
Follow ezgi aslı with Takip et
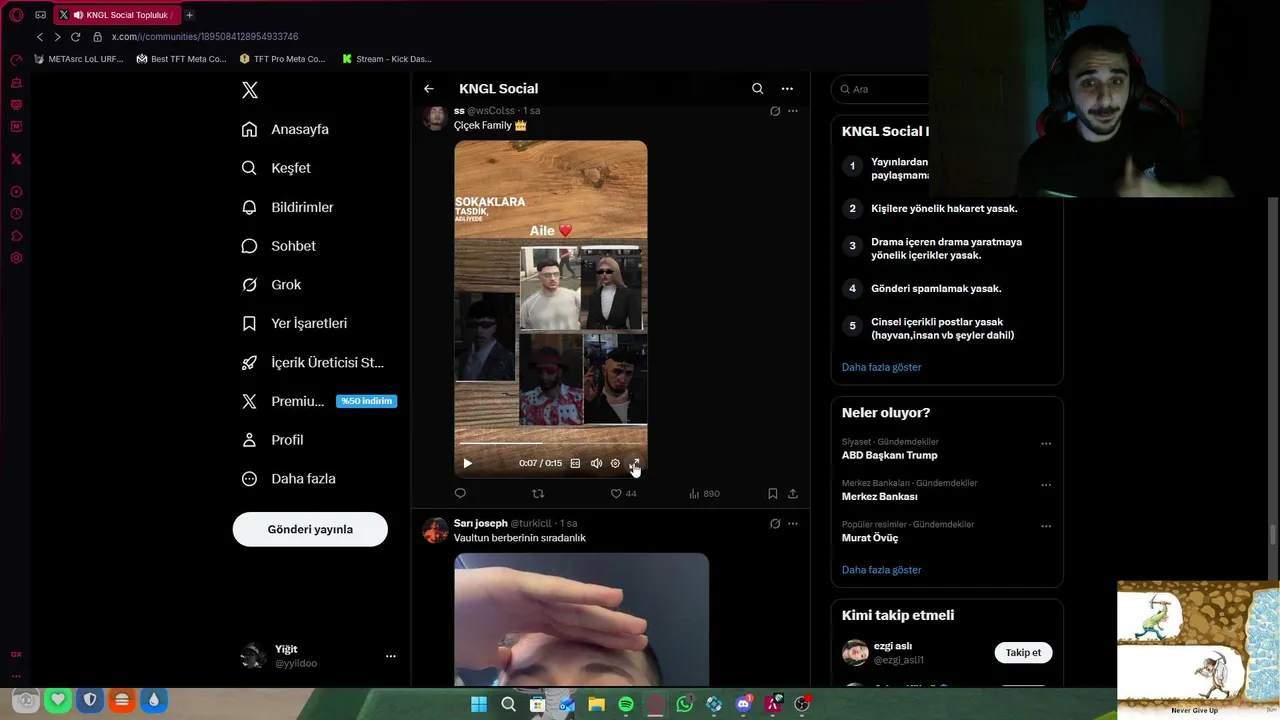click(x=1023, y=653)
